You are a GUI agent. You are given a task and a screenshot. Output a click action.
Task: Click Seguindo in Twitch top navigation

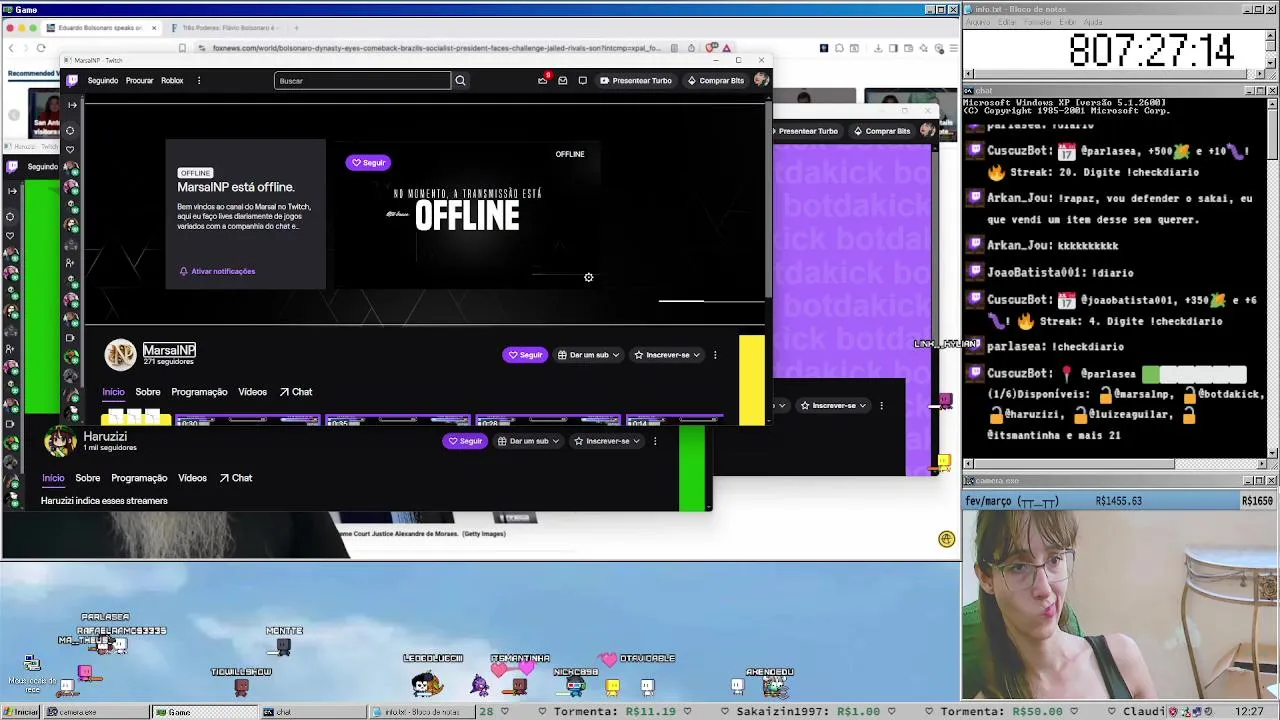[x=103, y=80]
